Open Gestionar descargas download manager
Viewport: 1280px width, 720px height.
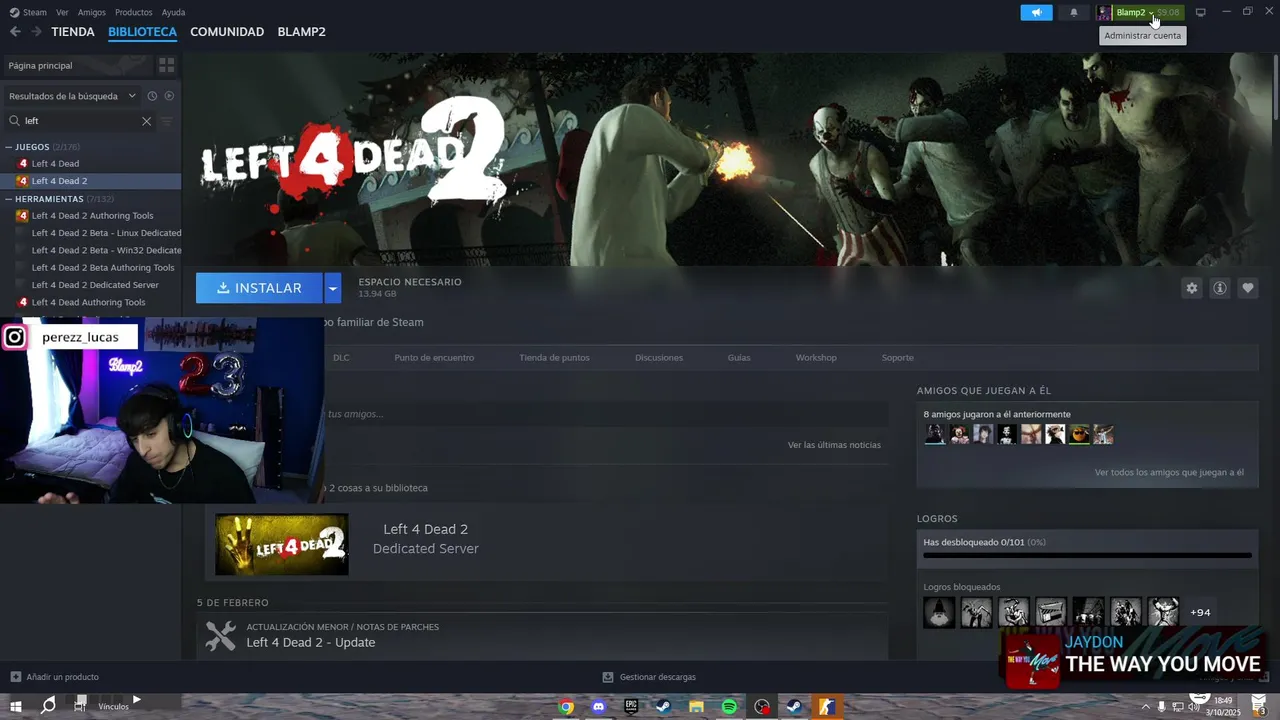click(x=649, y=677)
